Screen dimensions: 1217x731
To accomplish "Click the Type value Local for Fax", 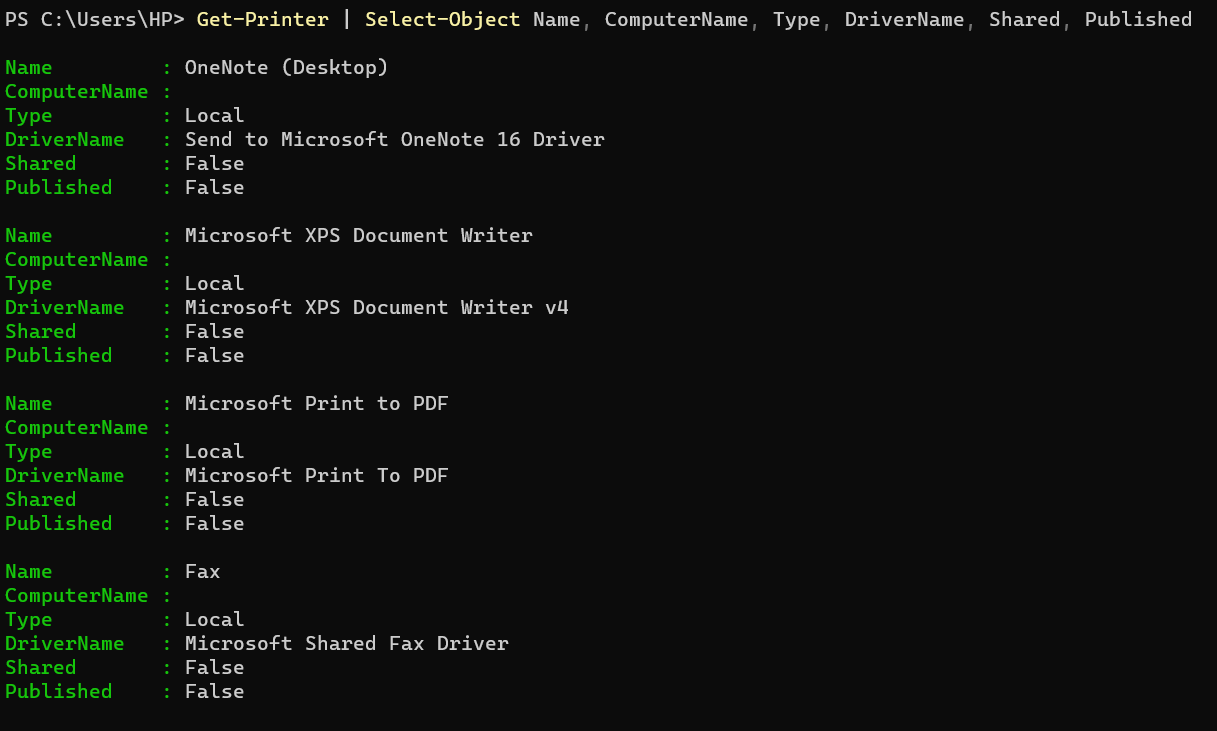I will (215, 620).
